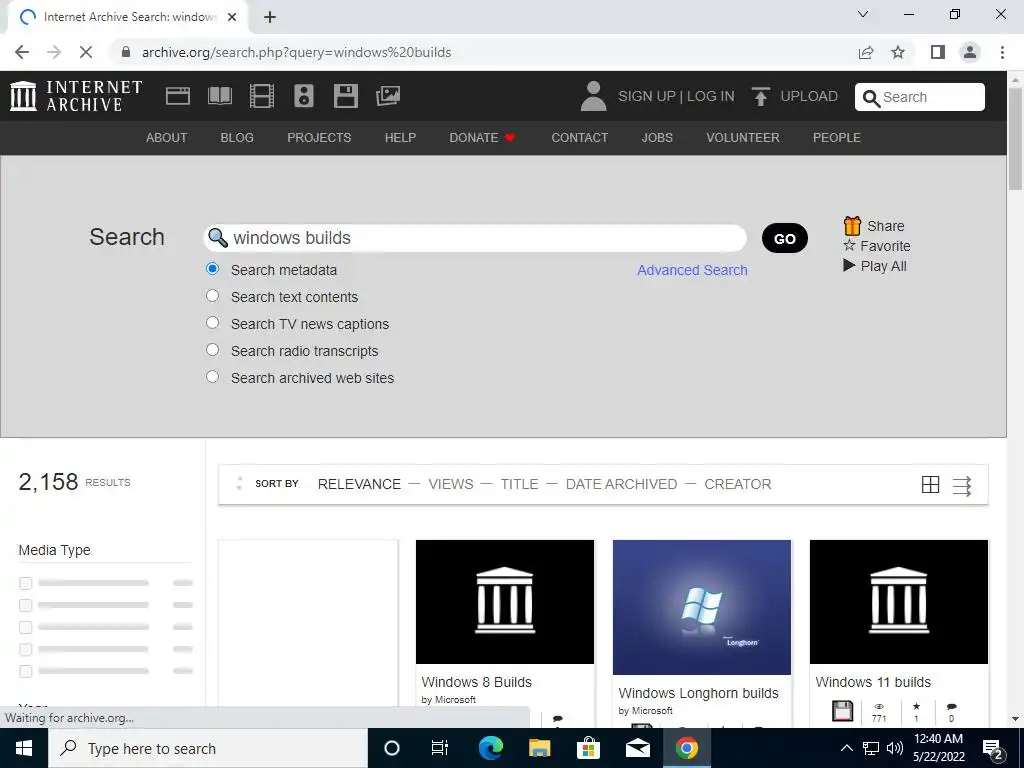This screenshot has width=1024, height=768.
Task: Show hidden system tray icons
Action: pos(846,748)
